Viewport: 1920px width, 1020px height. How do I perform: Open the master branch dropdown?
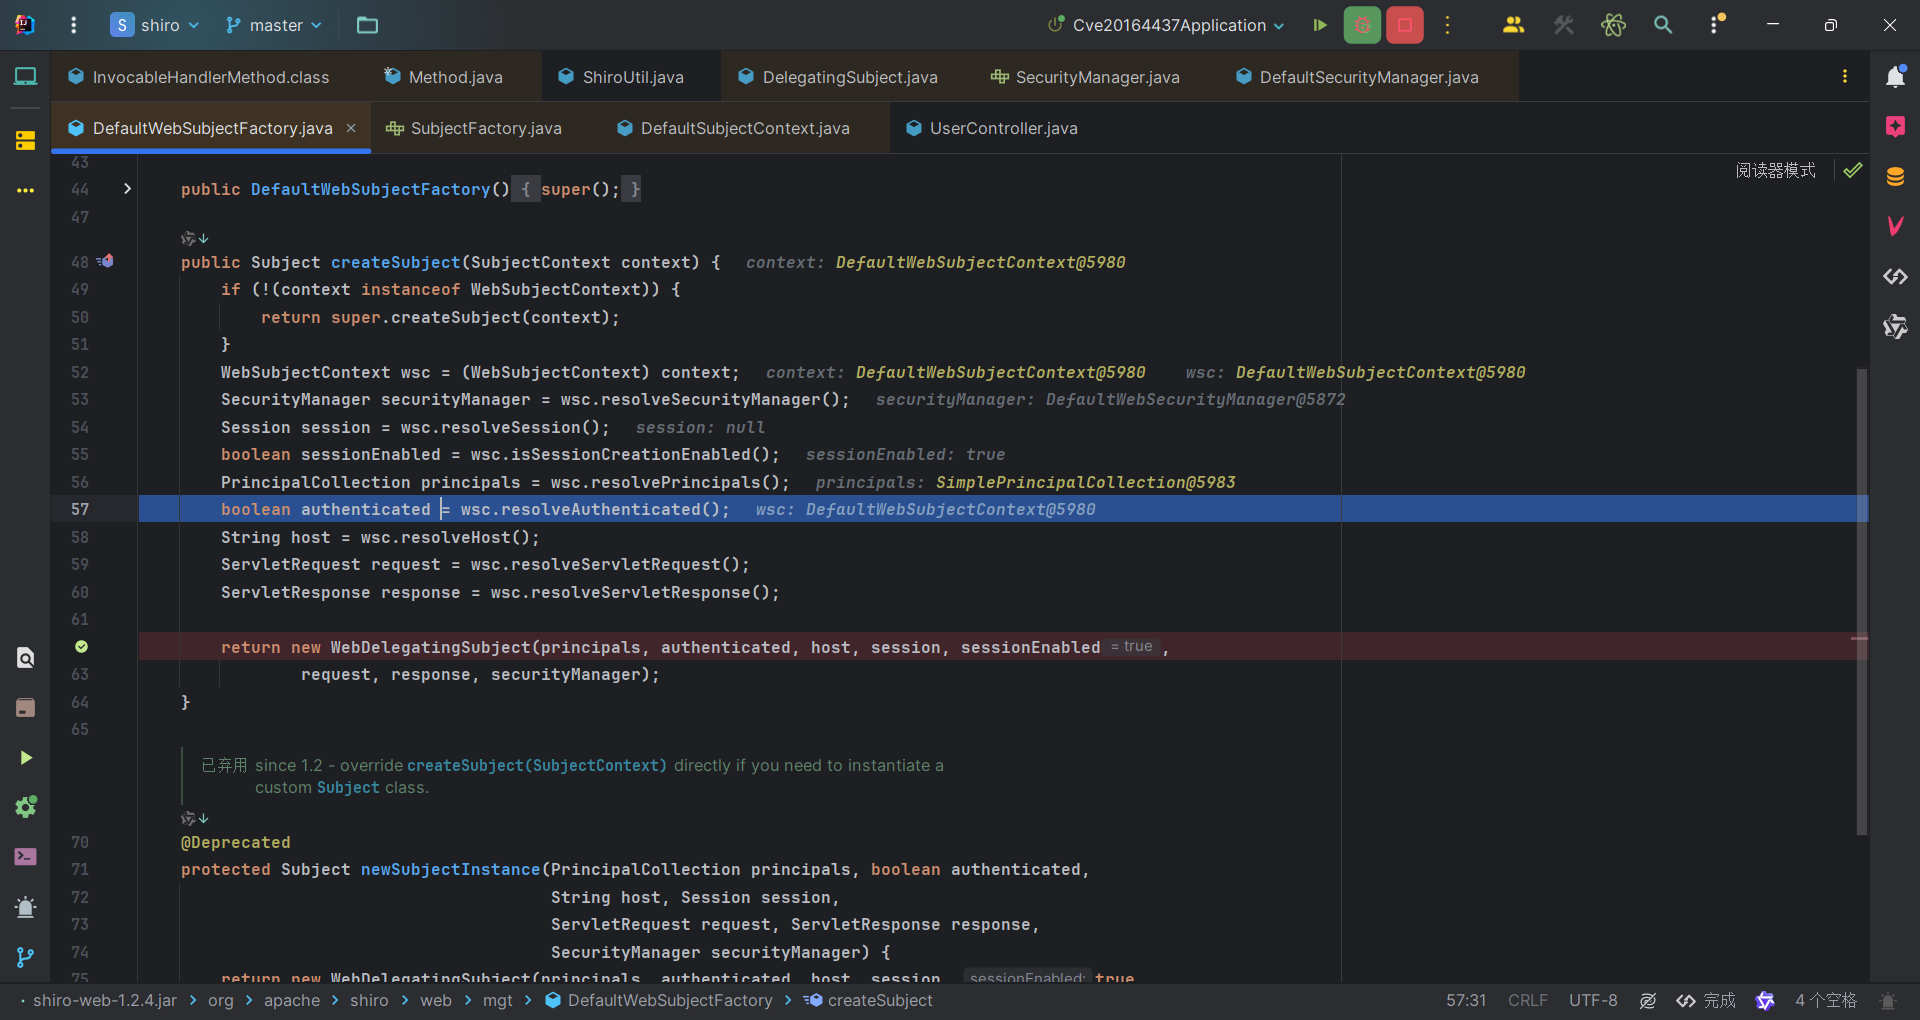pos(274,25)
